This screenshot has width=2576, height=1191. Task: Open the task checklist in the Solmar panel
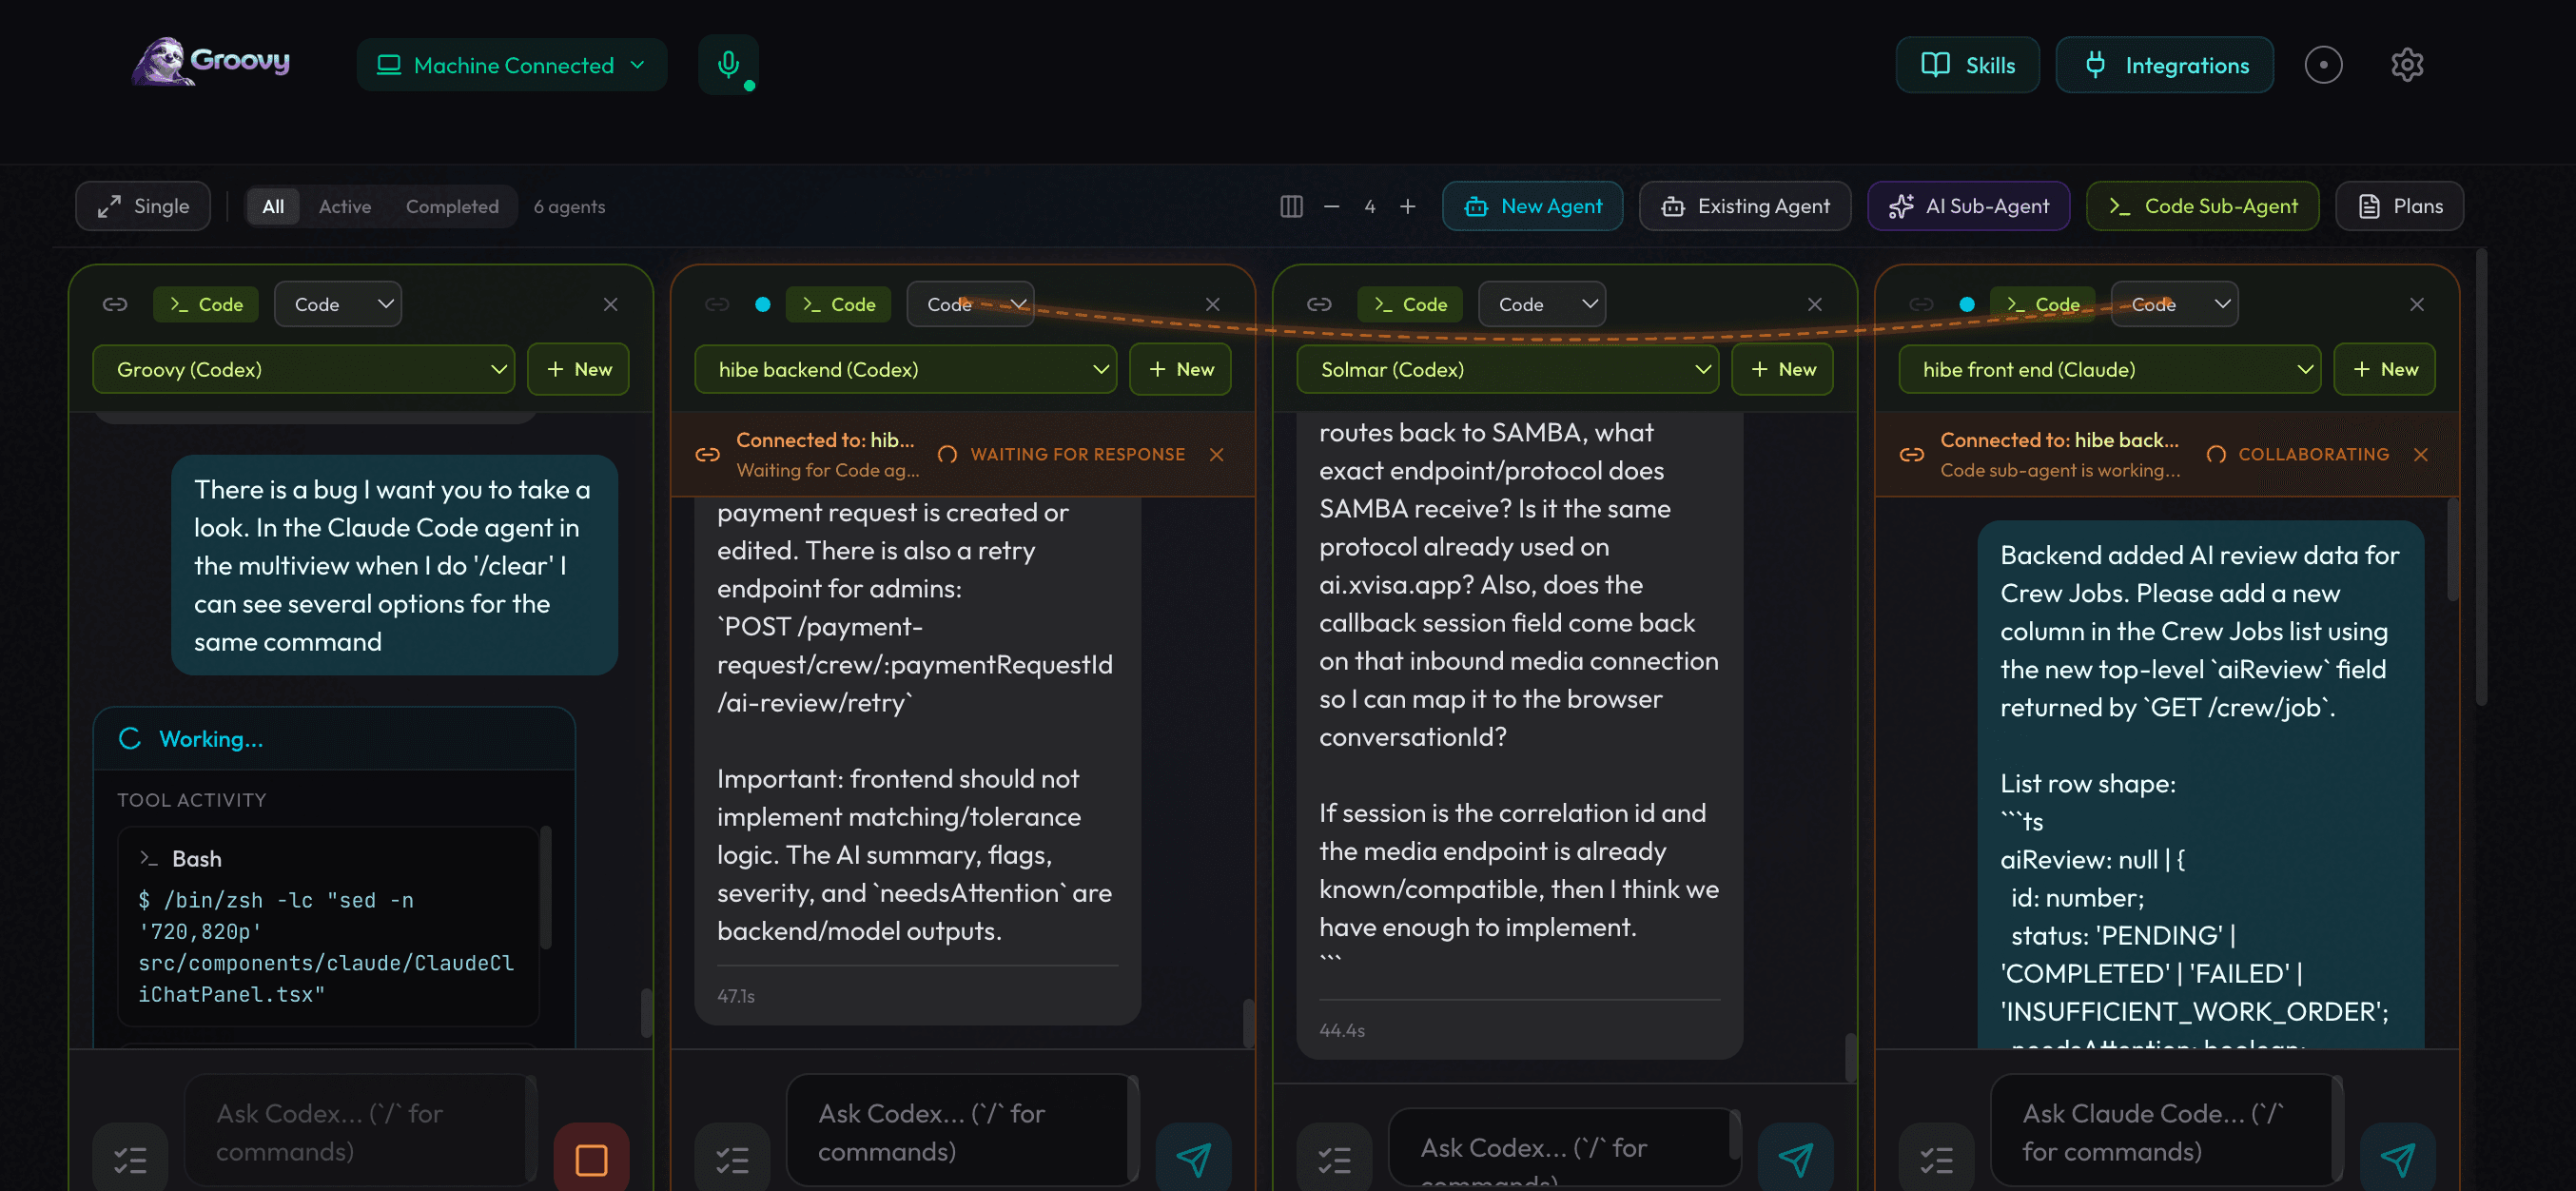tap(1334, 1158)
